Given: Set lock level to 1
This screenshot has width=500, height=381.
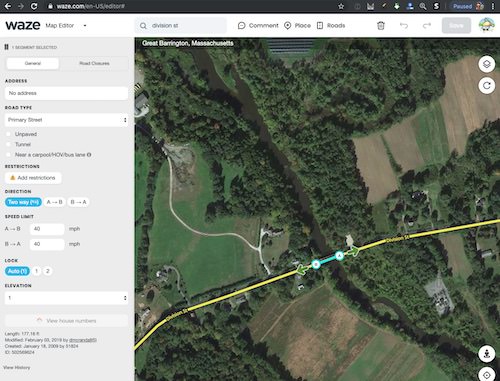Looking at the screenshot, I should point(37,271).
